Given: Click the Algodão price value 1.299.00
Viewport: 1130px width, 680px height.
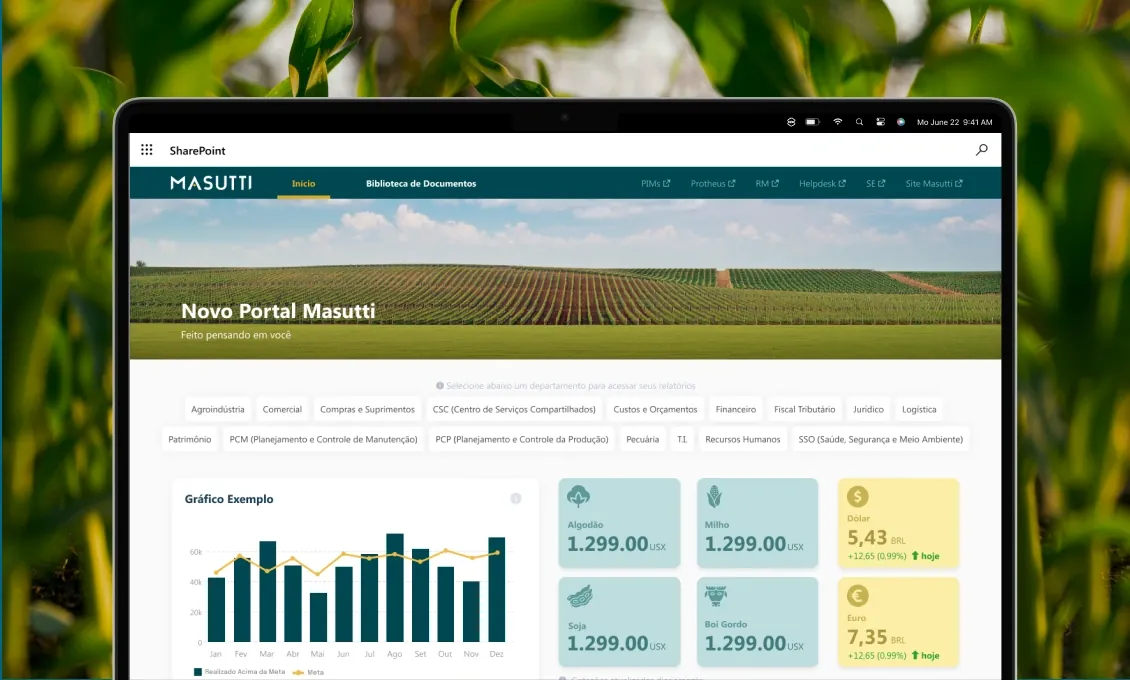Looking at the screenshot, I should tap(608, 544).
